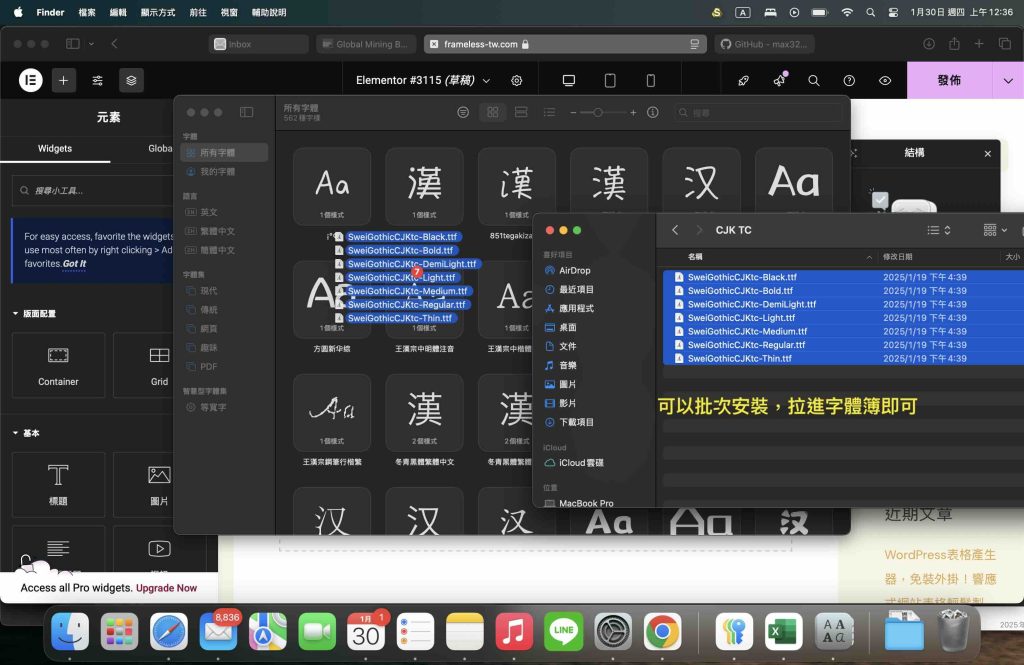Screen dimensions: 1024x665
Task: Switch Font Book to samples view
Action: coord(521,112)
